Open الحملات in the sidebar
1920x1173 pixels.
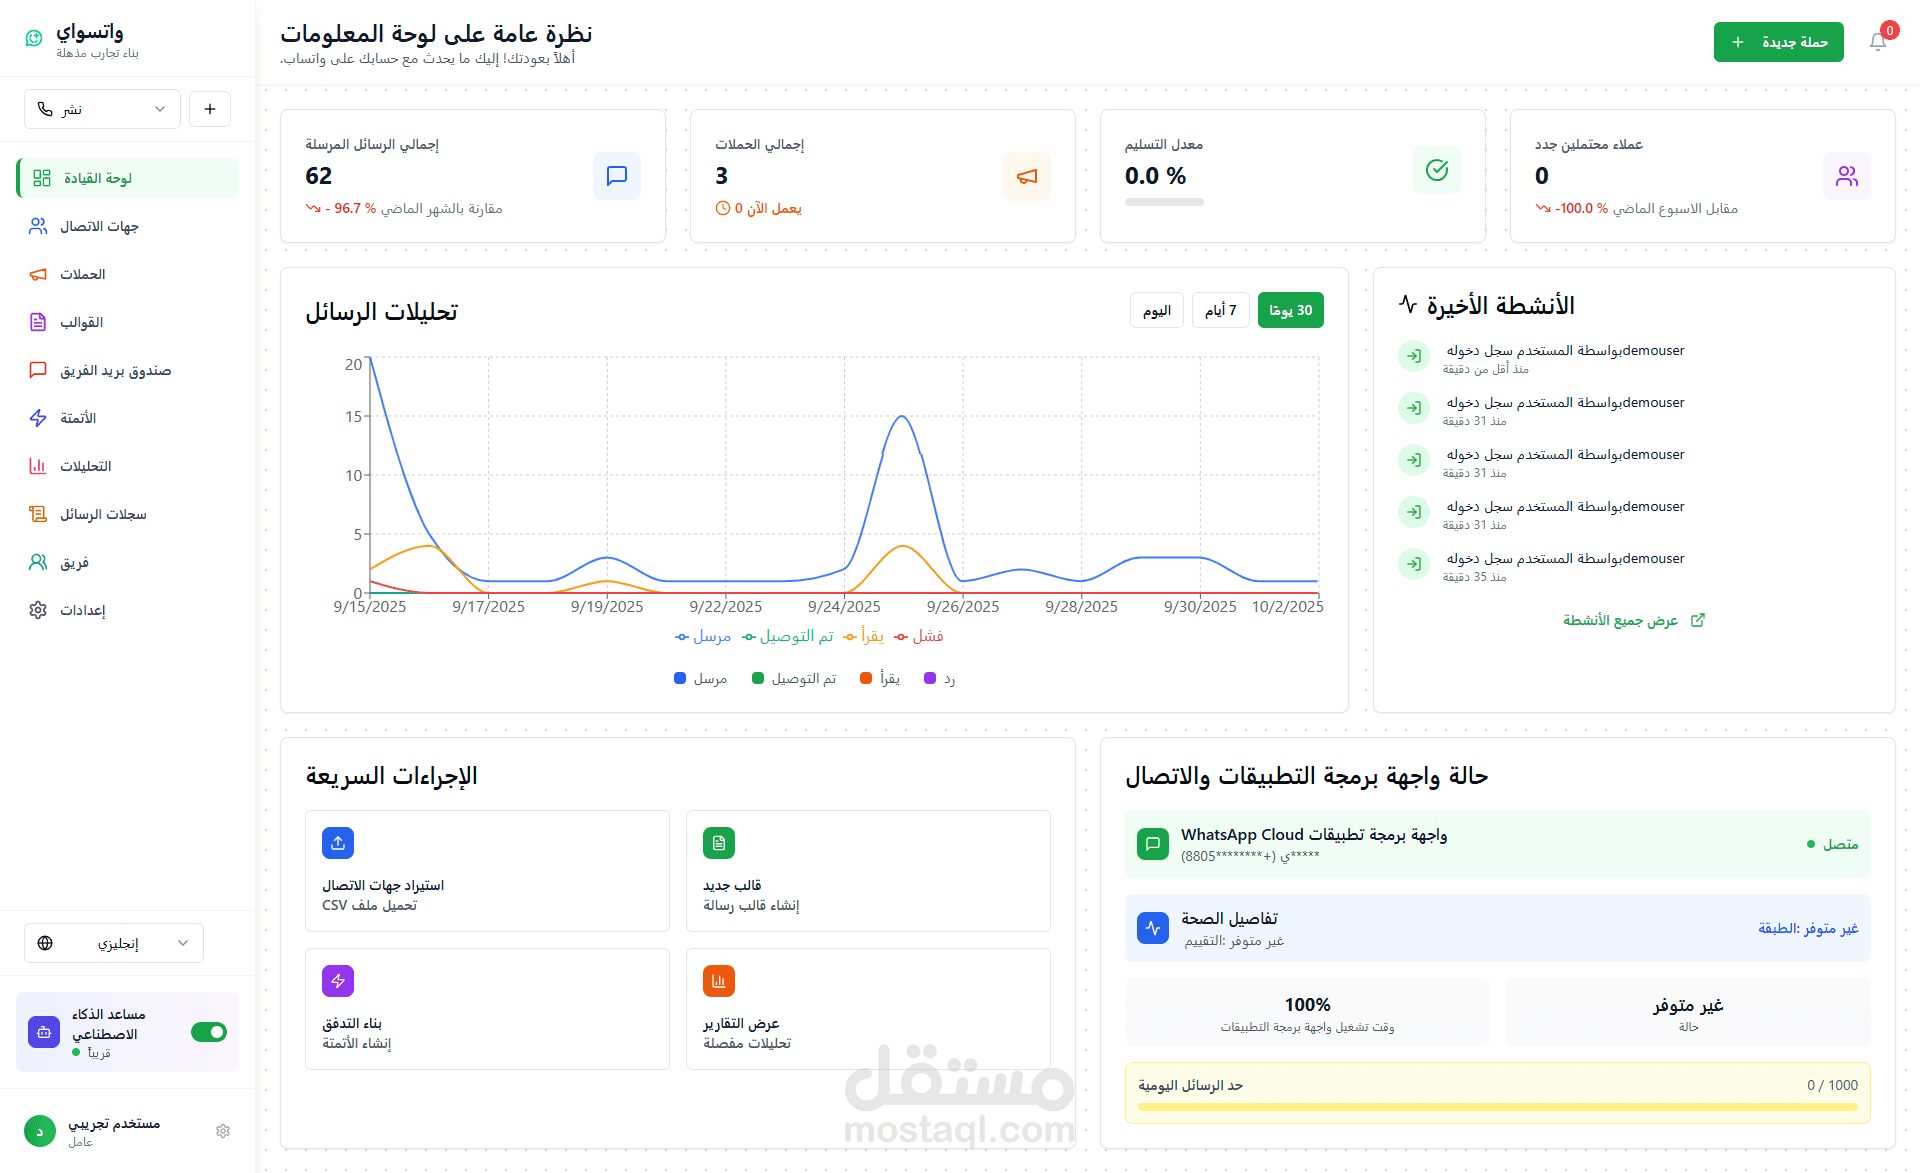pos(128,274)
